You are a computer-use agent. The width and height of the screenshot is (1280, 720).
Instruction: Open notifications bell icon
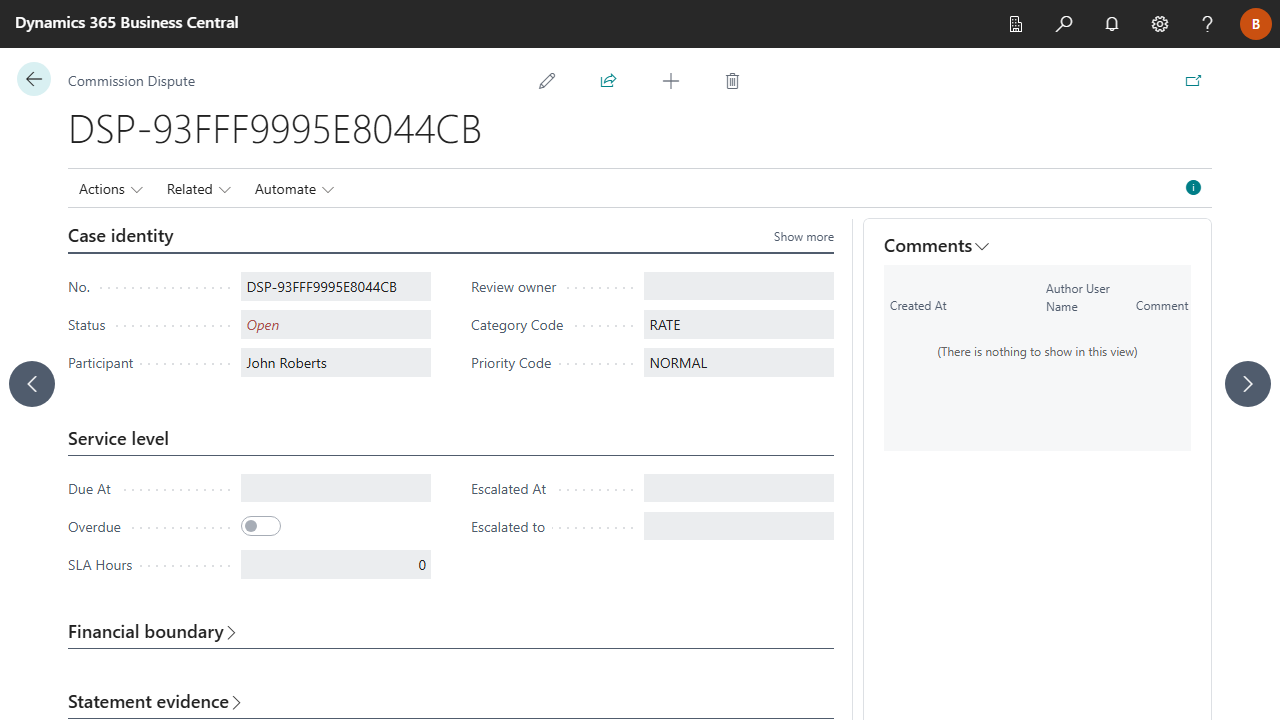[1112, 24]
